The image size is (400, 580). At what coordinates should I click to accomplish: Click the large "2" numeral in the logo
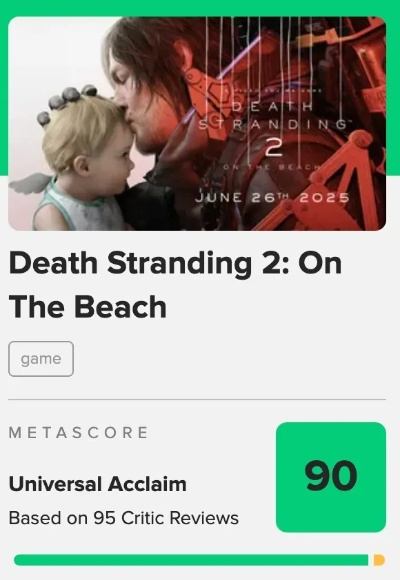pyautogui.click(x=274, y=149)
